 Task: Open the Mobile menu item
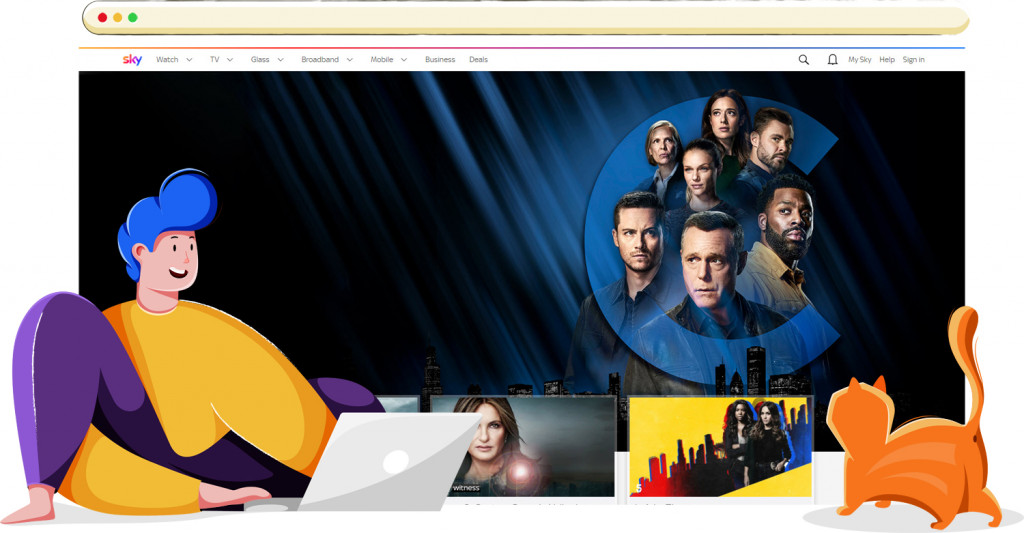point(382,59)
